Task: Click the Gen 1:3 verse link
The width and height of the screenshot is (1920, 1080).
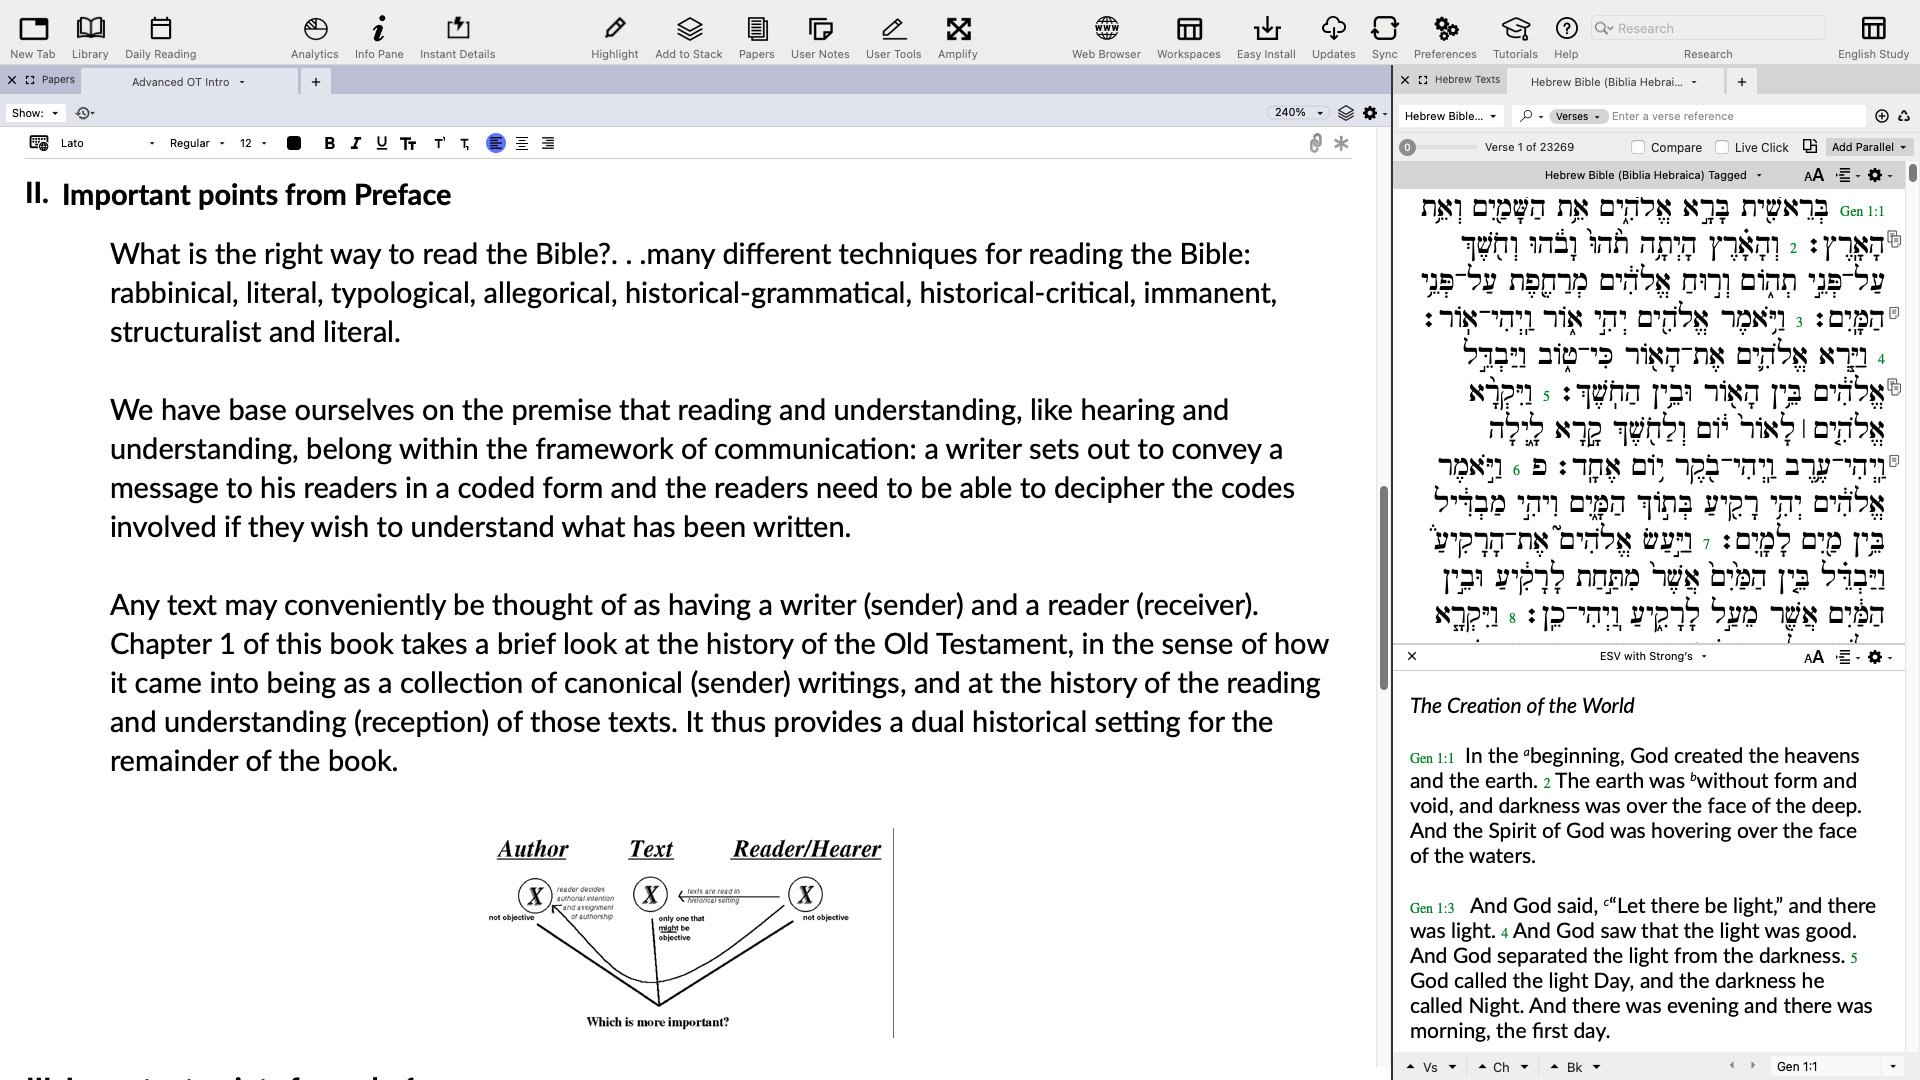Action: pyautogui.click(x=1431, y=908)
